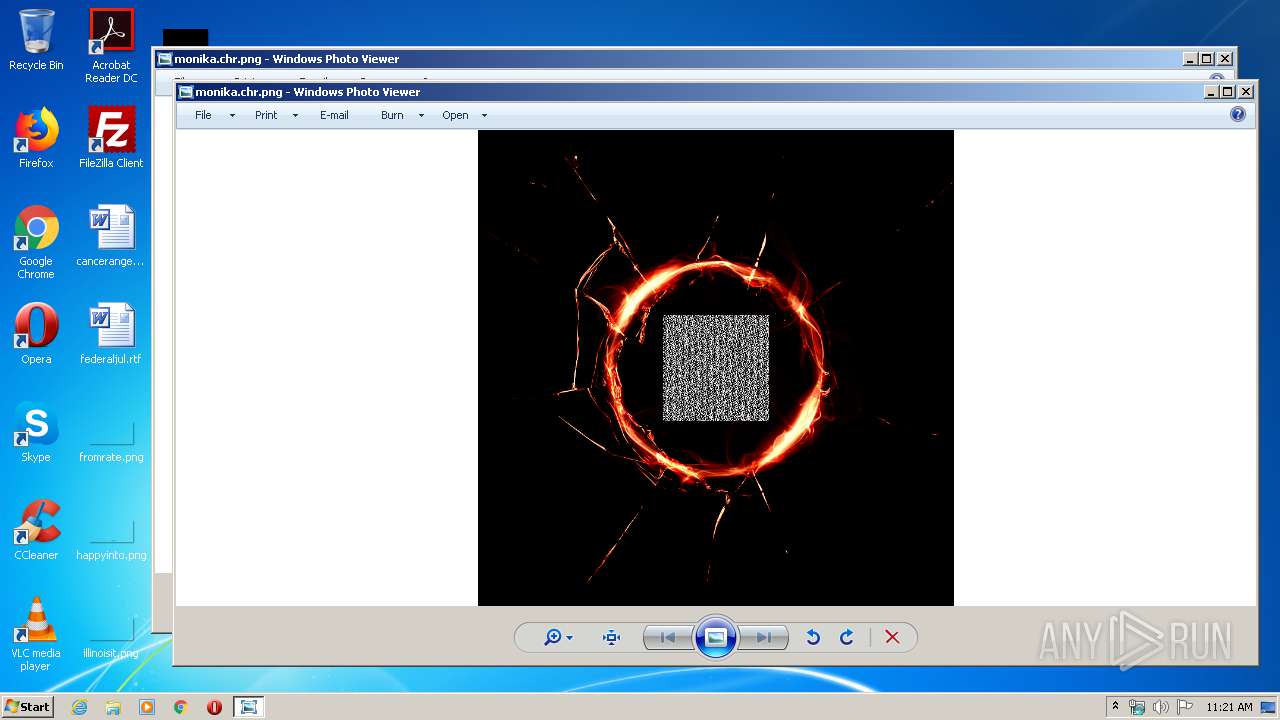Image resolution: width=1280 pixels, height=720 pixels.
Task: Open the Print menu
Action: pyautogui.click(x=266, y=115)
